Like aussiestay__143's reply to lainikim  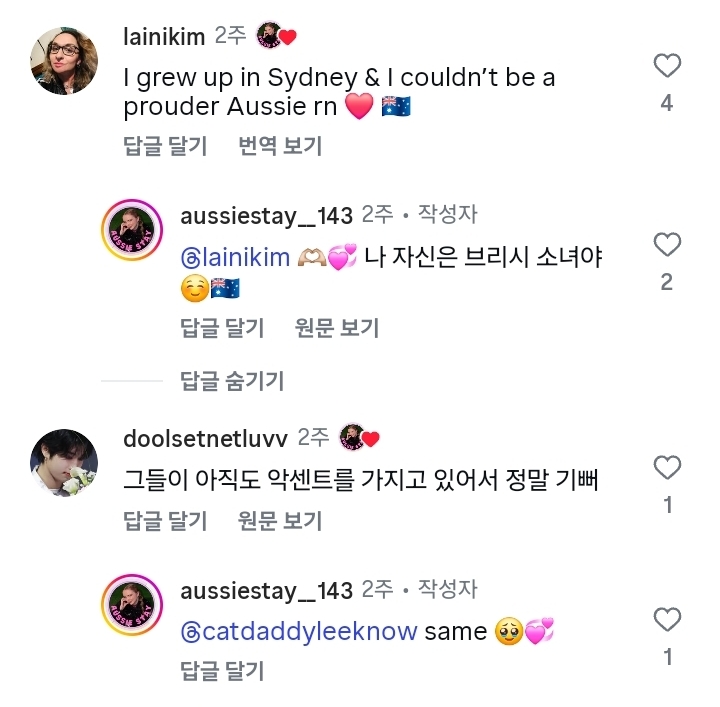click(x=666, y=245)
